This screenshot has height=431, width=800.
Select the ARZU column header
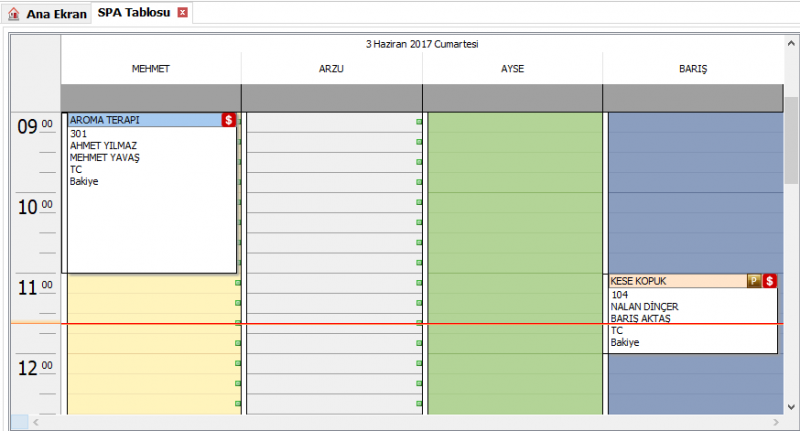[332, 69]
